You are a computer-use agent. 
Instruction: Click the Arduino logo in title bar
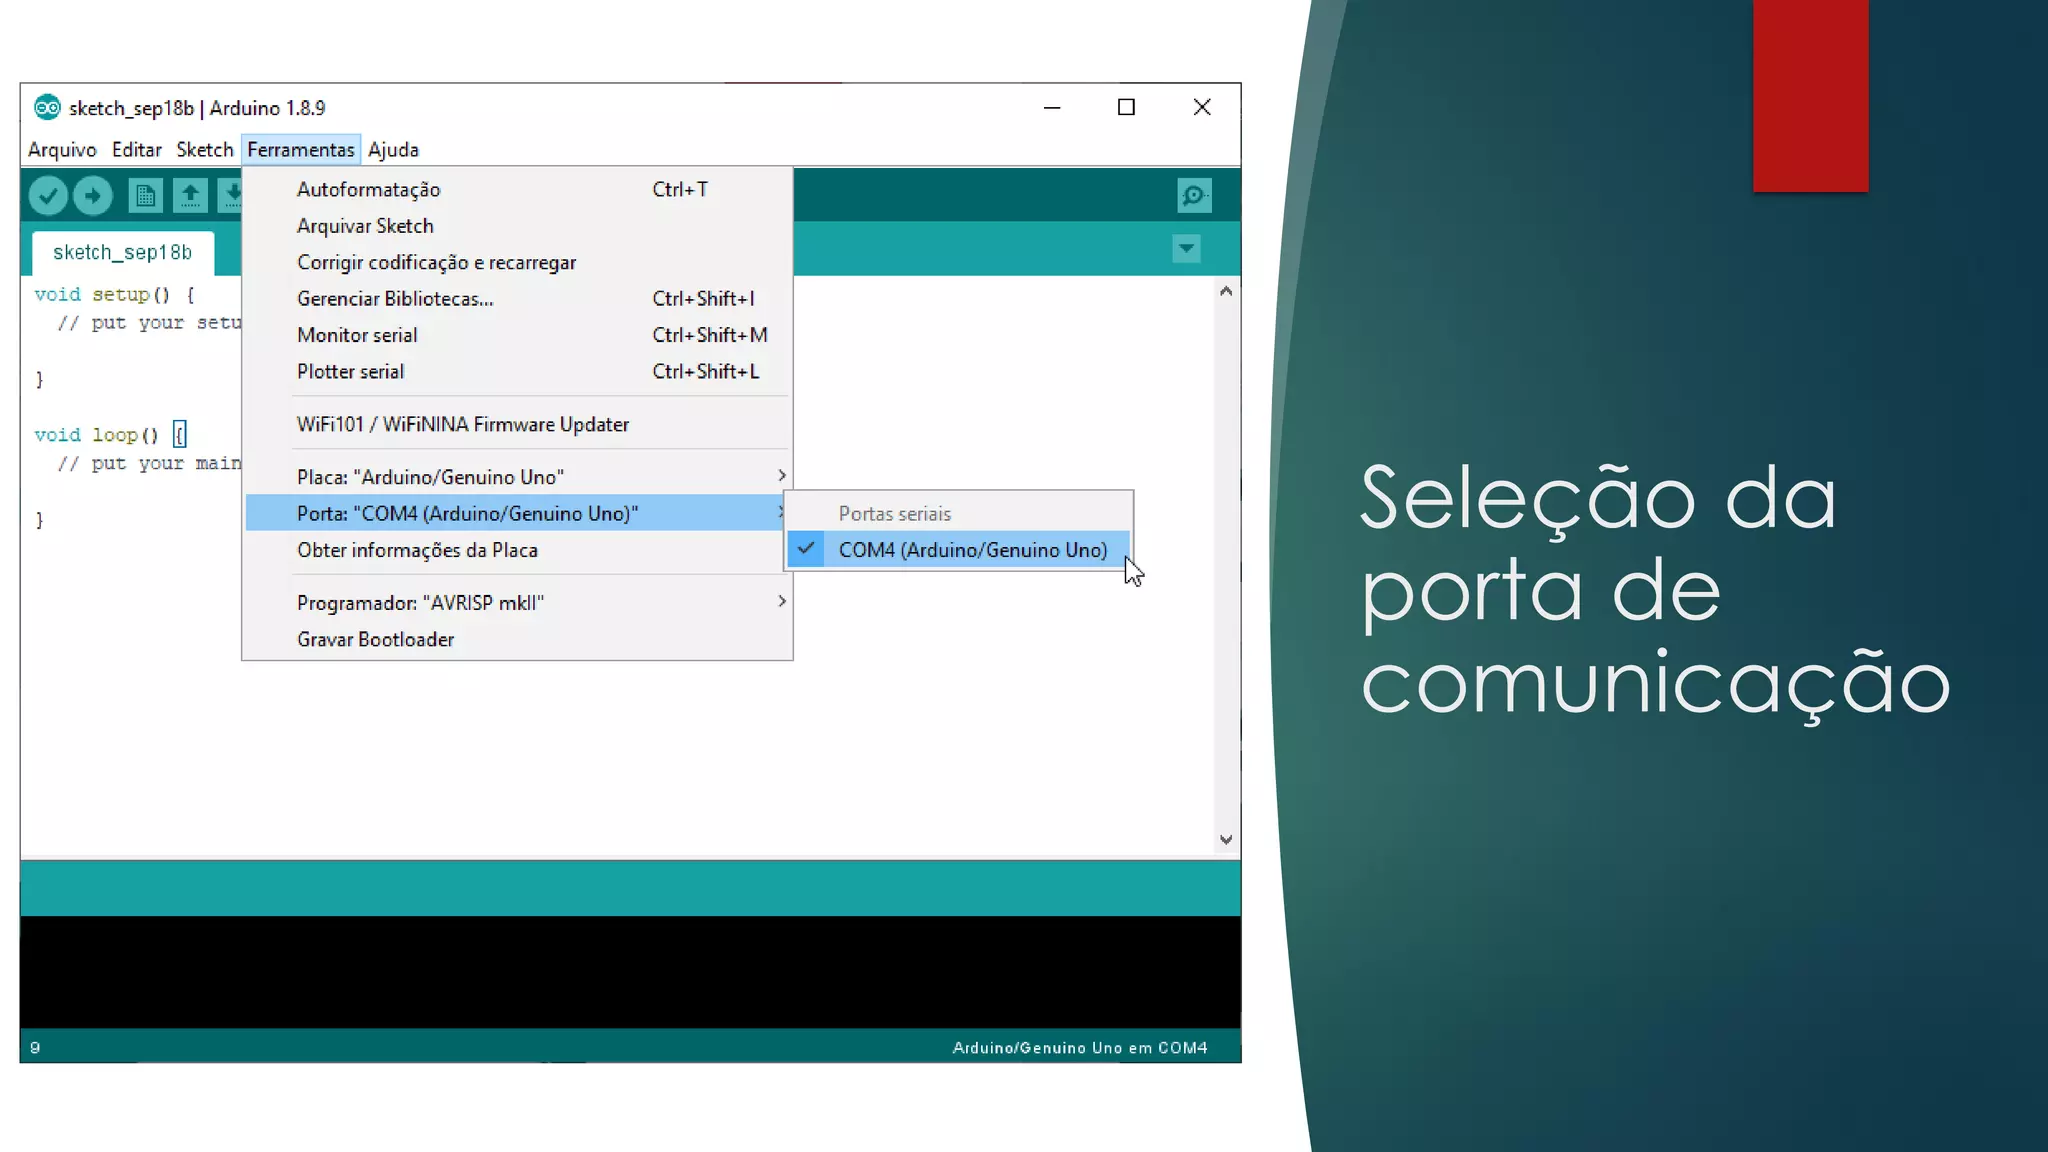[47, 108]
